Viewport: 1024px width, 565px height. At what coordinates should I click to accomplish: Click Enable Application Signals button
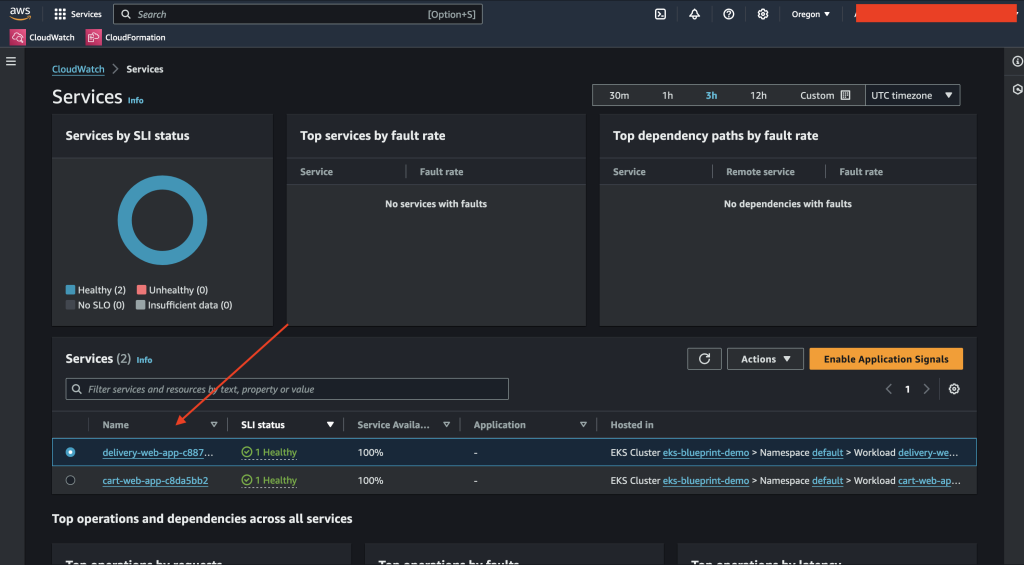[886, 359]
